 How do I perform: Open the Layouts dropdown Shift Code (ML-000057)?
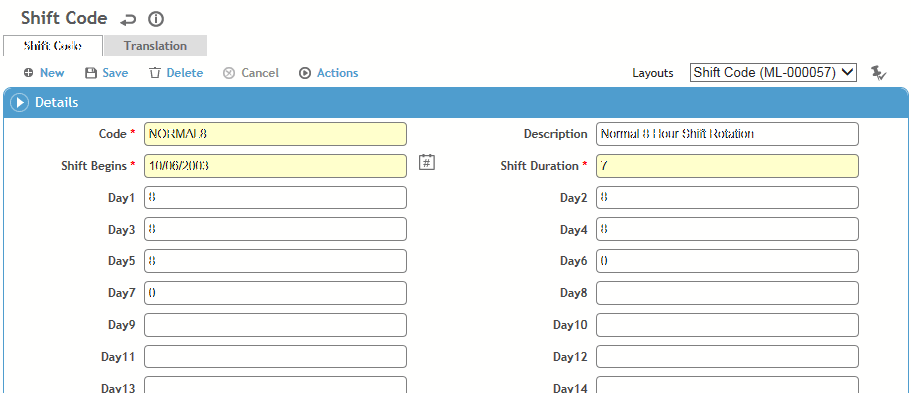pyautogui.click(x=773, y=73)
